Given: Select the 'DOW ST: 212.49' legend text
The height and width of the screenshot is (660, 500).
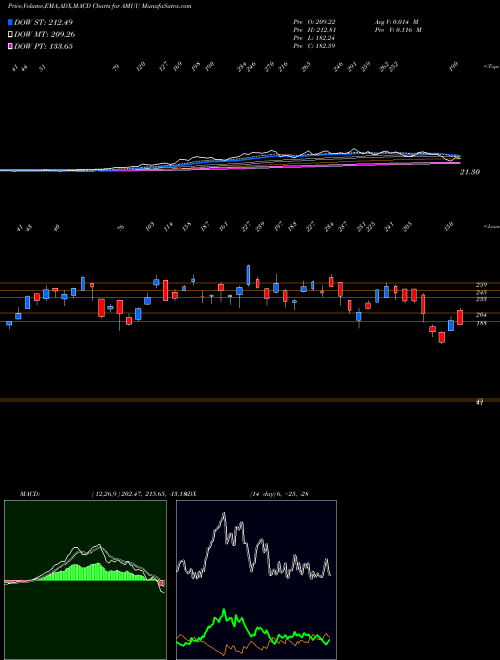Looking at the screenshot, I should pyautogui.click(x=43, y=23).
